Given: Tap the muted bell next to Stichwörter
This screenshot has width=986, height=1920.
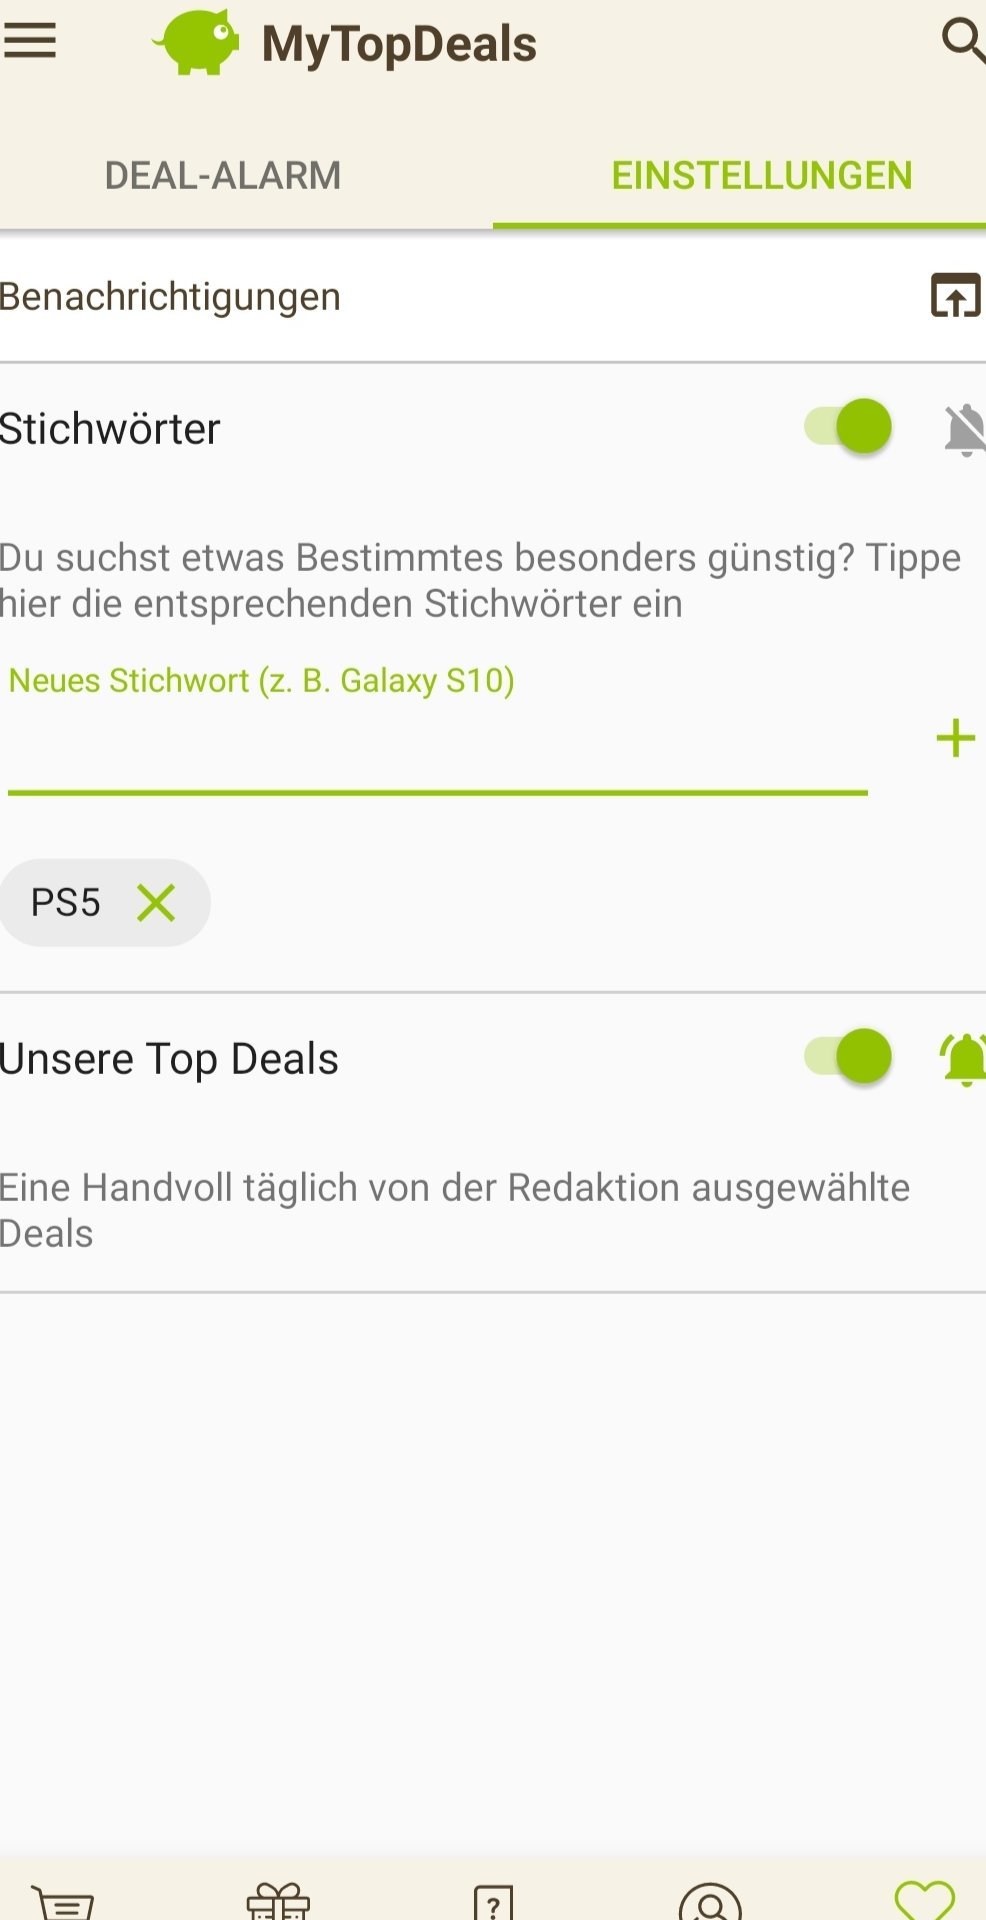Looking at the screenshot, I should (x=964, y=430).
